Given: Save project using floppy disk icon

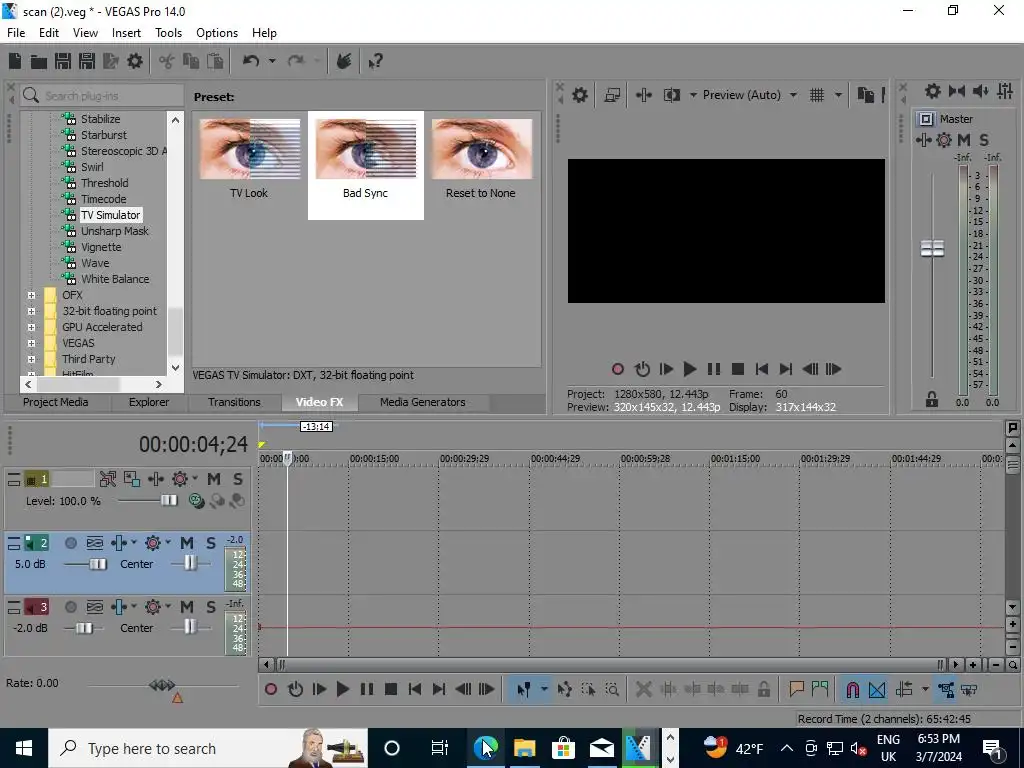Looking at the screenshot, I should click(63, 61).
